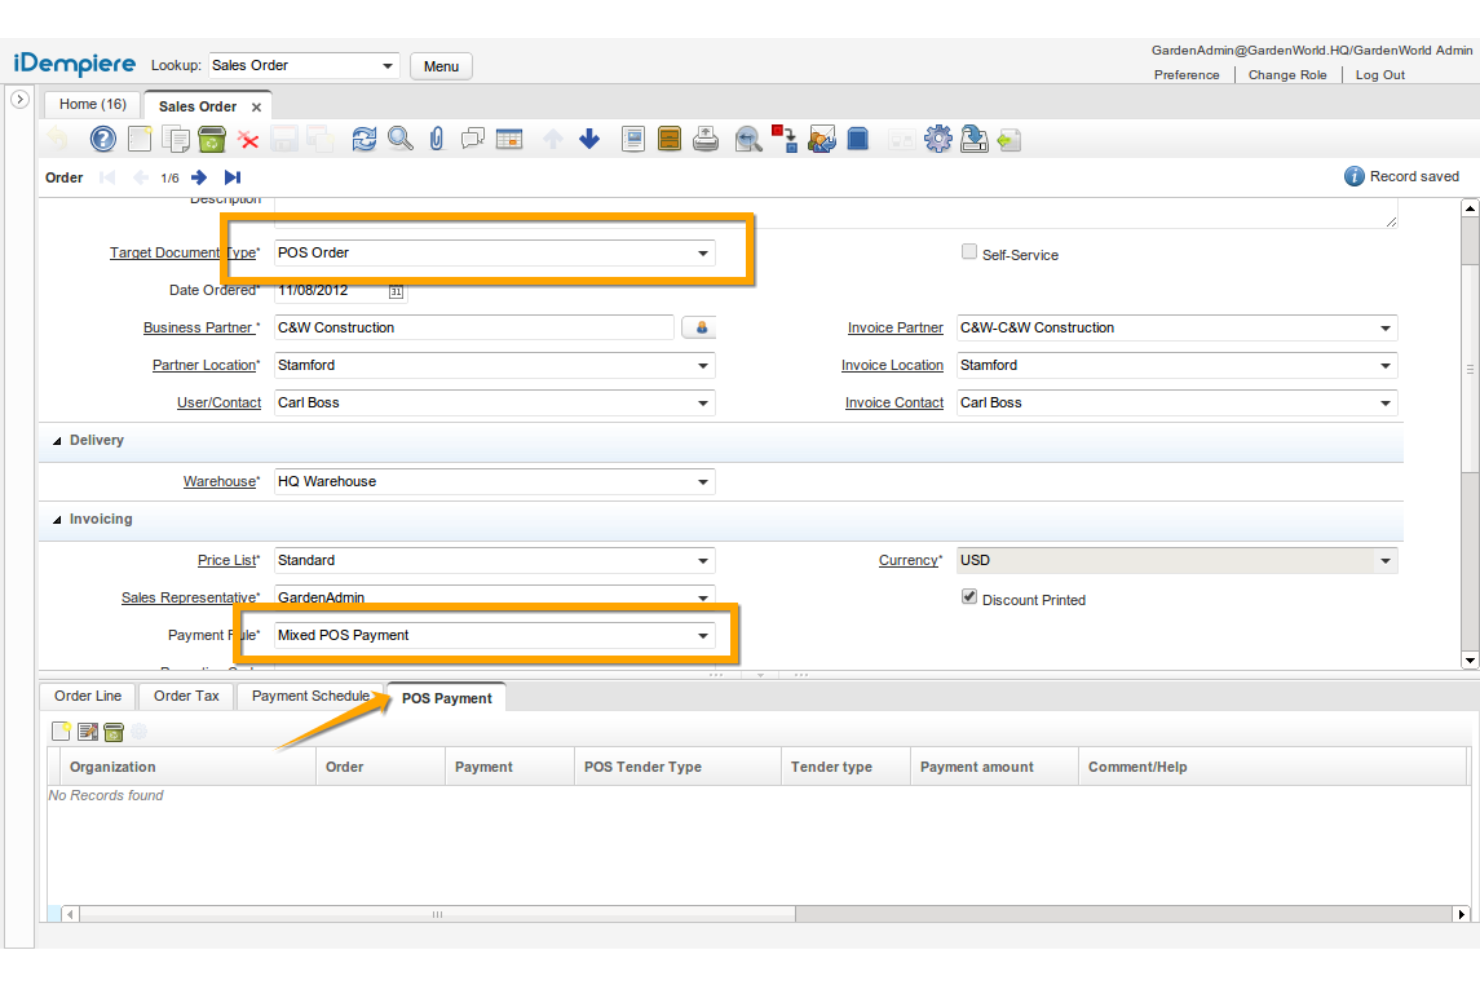The height and width of the screenshot is (987, 1480).
Task: Select the POS Payment tab
Action: point(447,698)
